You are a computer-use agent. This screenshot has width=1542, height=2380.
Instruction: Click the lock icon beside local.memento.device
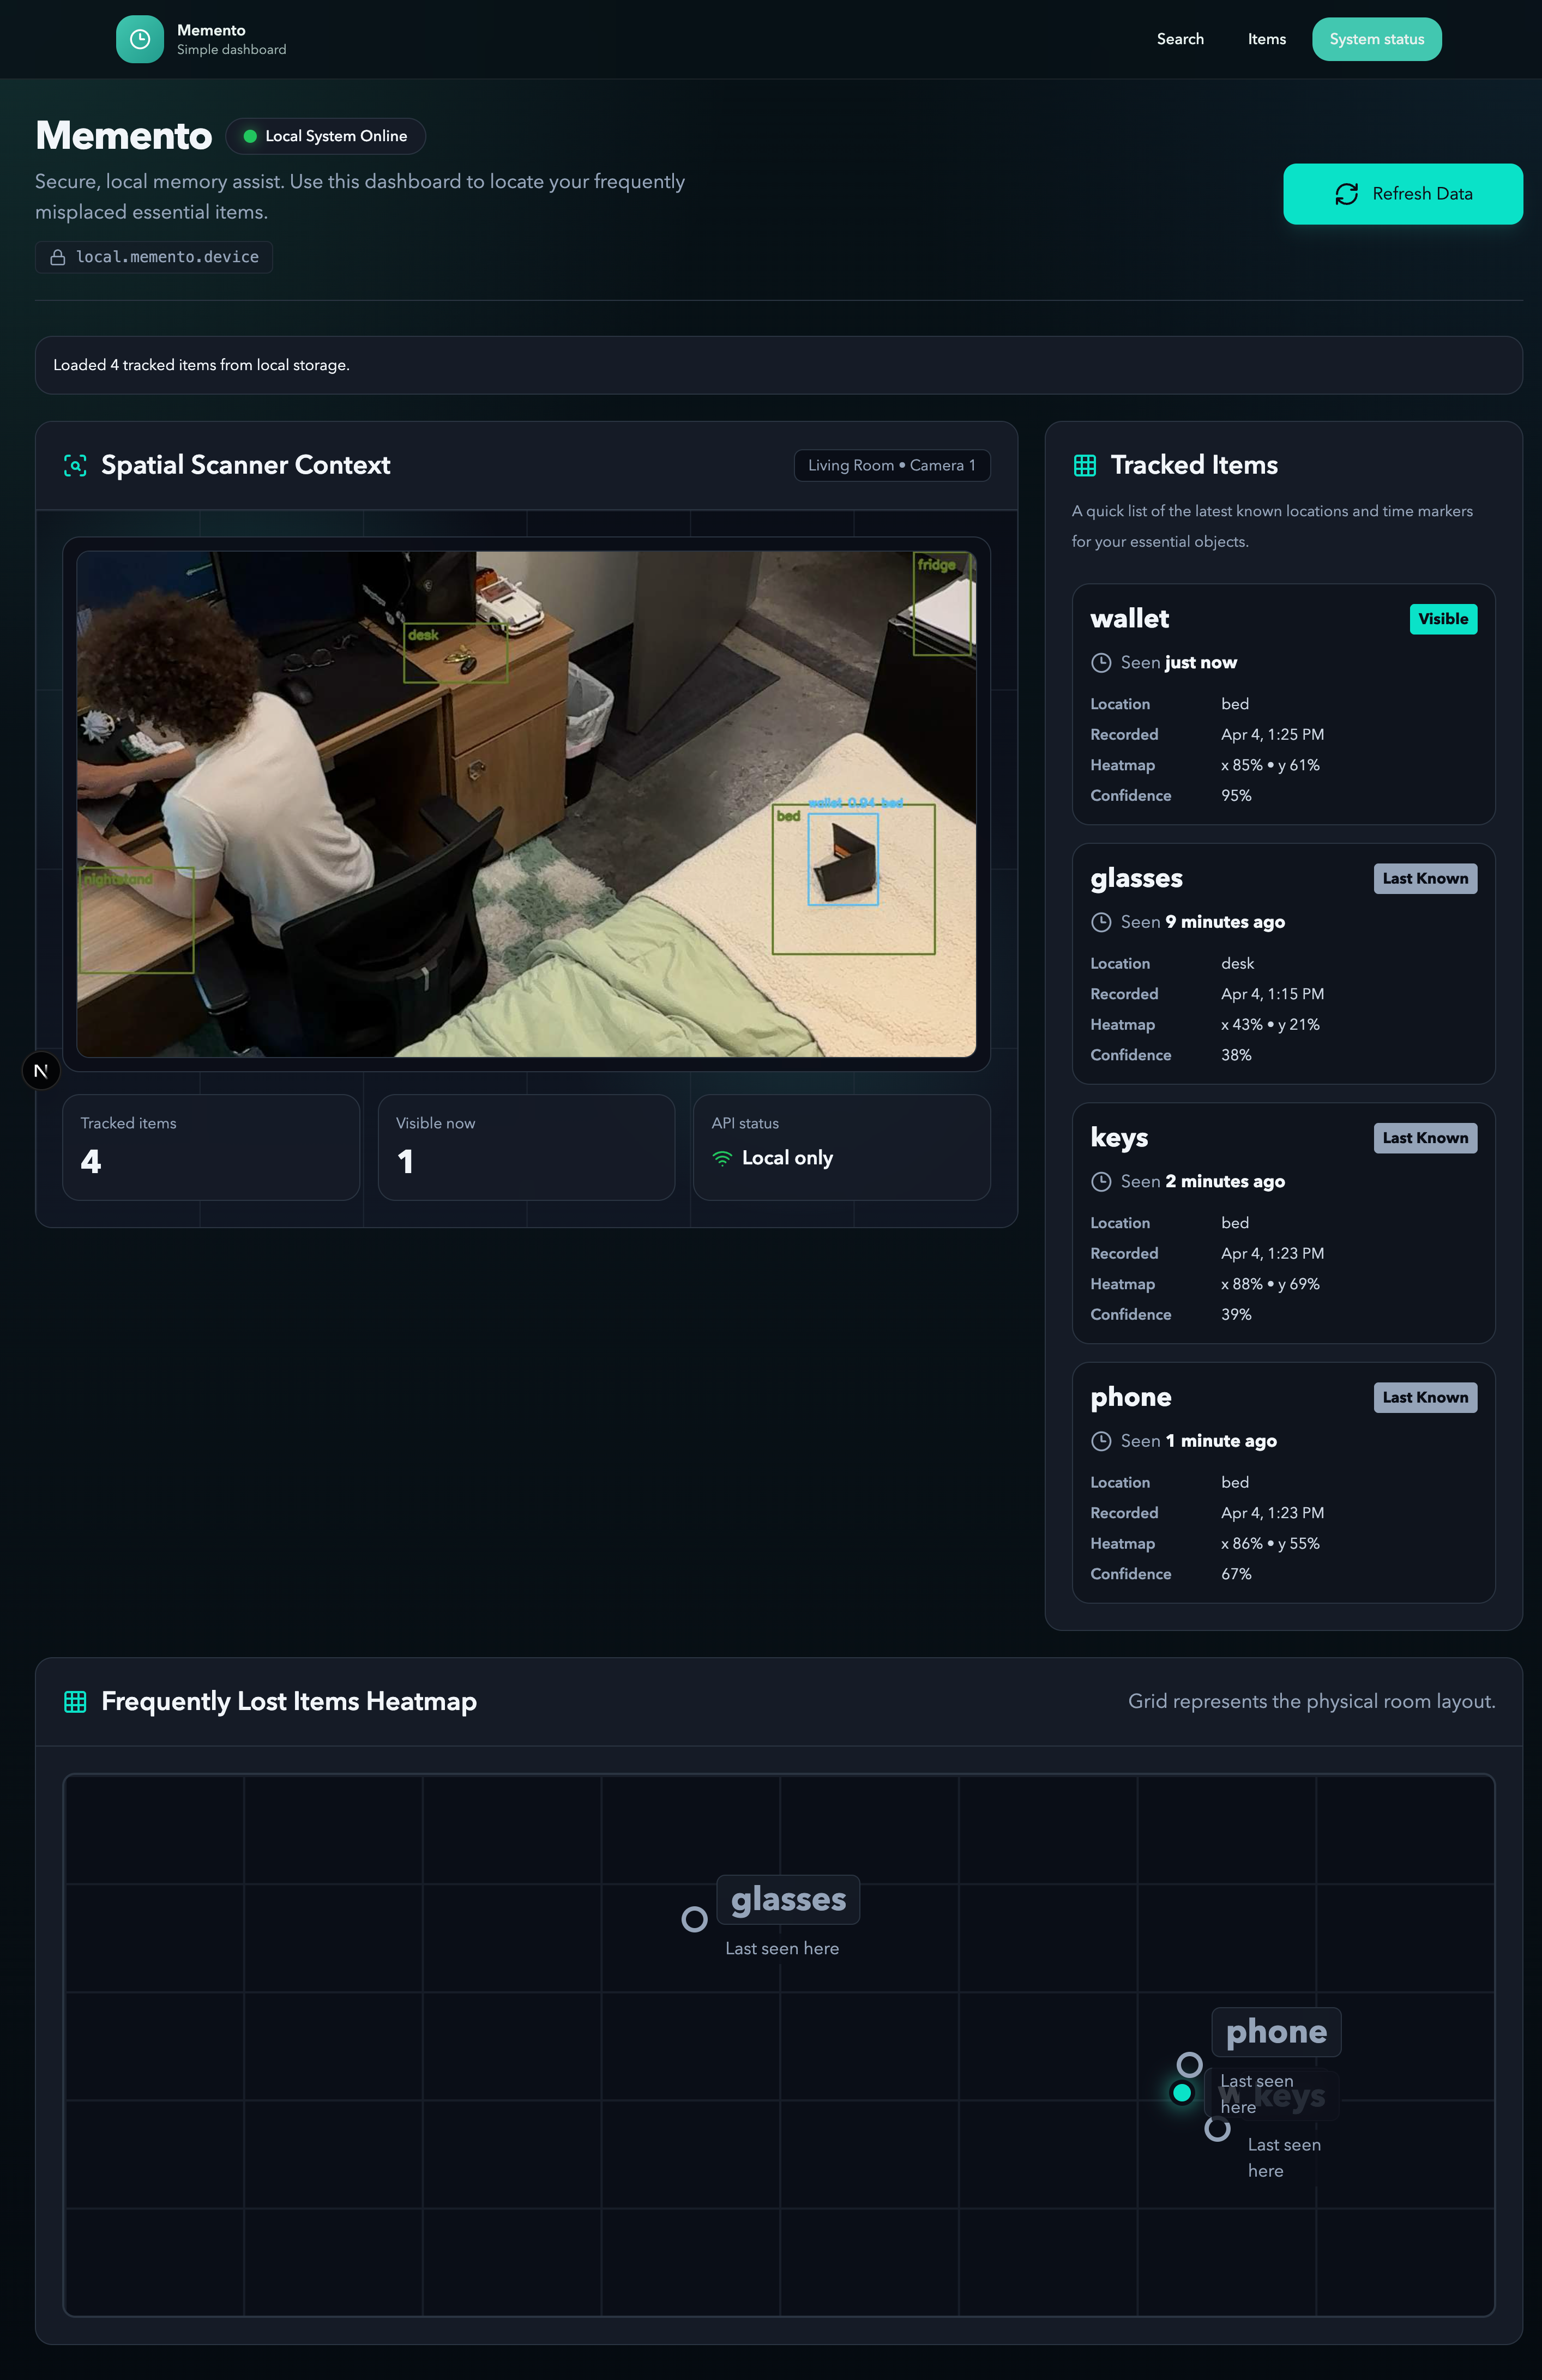coord(58,257)
